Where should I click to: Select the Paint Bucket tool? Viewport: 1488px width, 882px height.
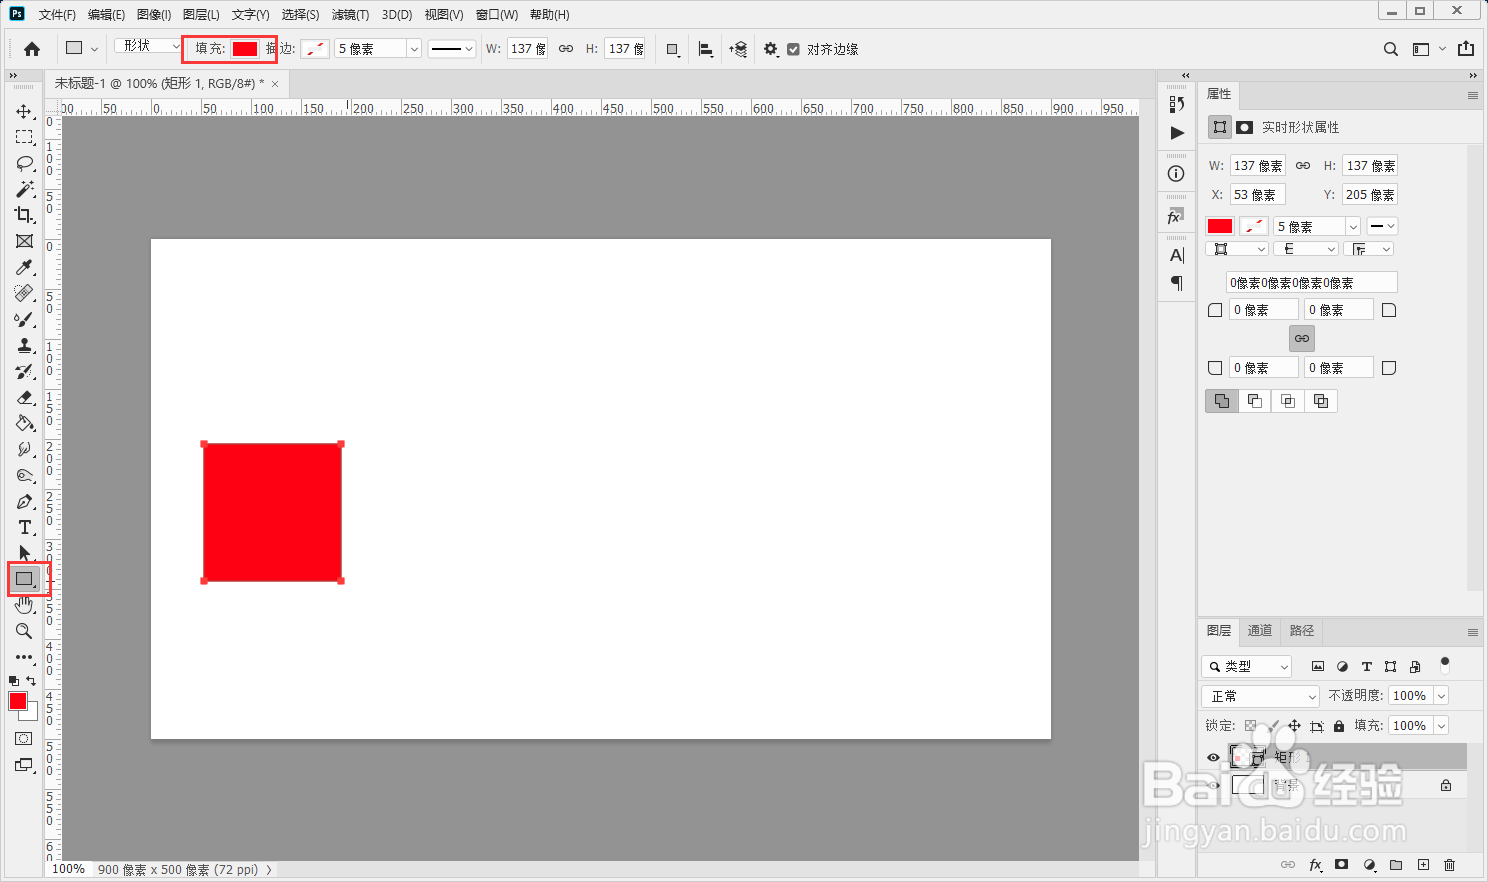pos(24,423)
